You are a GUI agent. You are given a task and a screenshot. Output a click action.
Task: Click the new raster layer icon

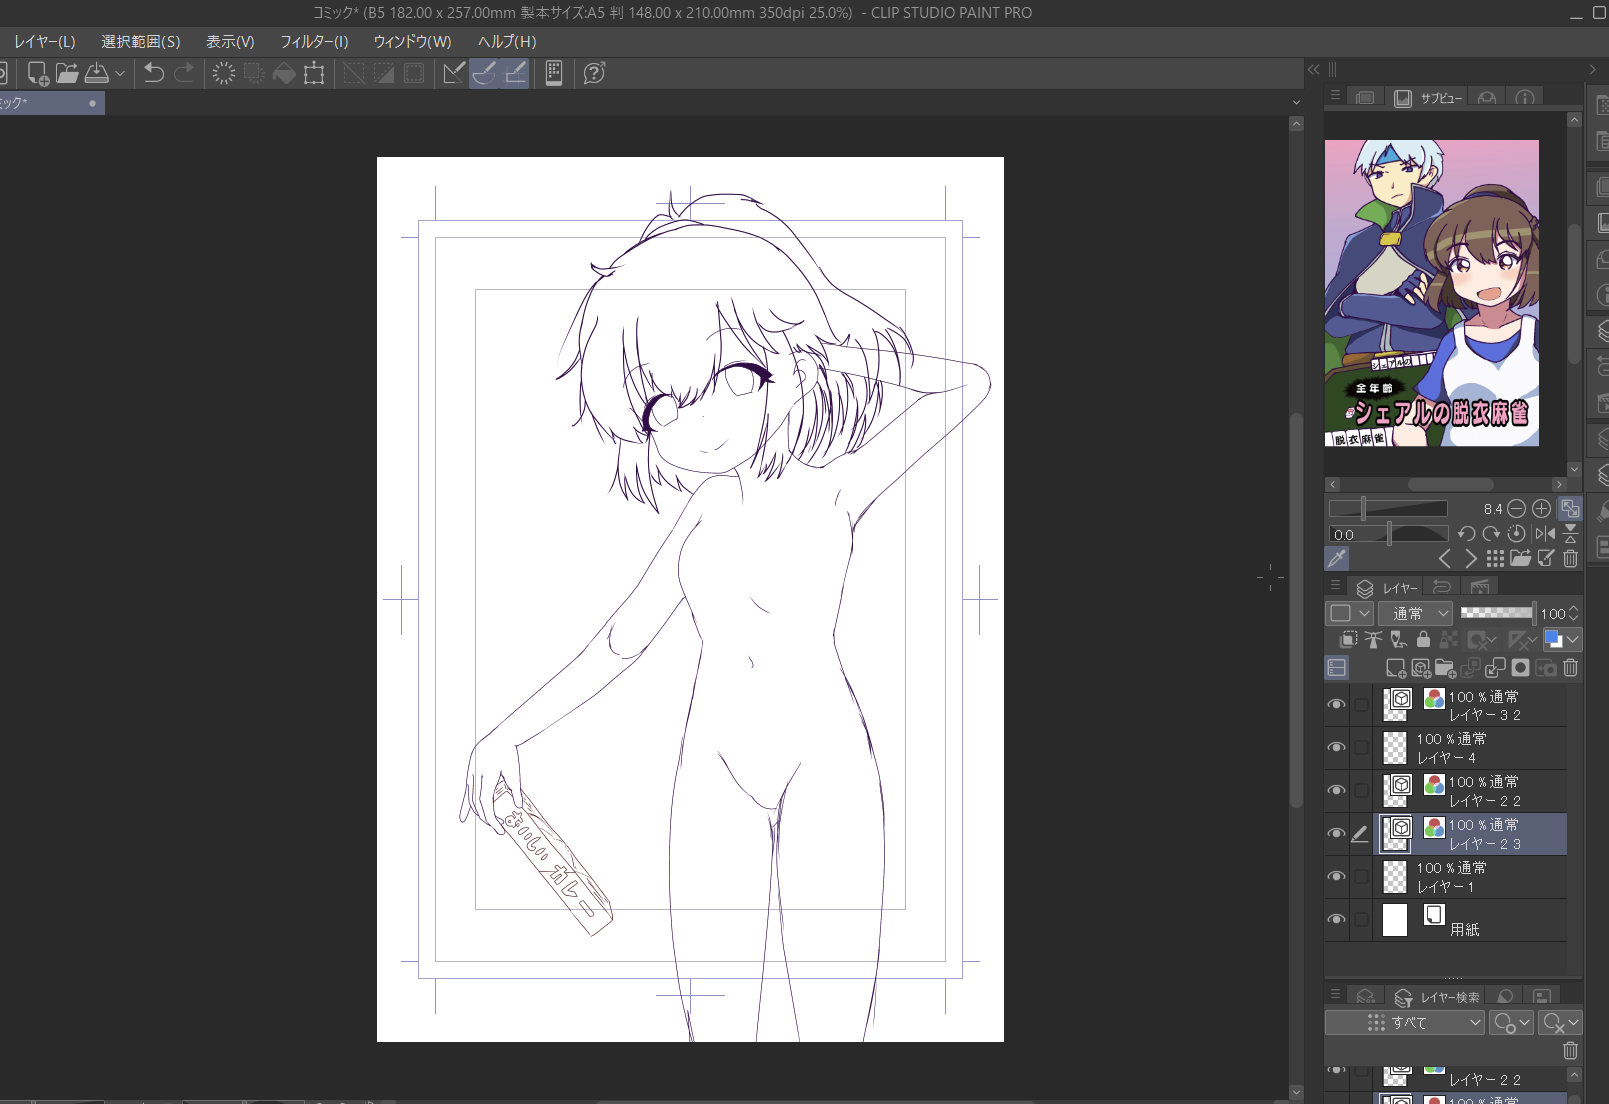click(x=1396, y=668)
